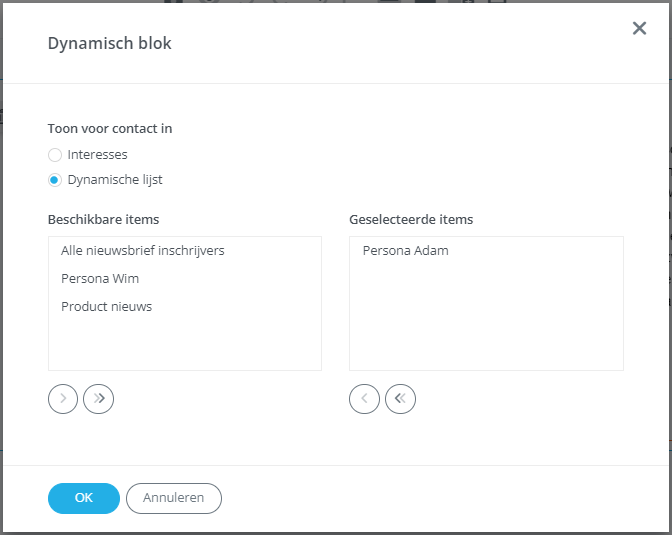Move all available items right (double arrow)
Viewport: 672px width, 535px height.
click(99, 399)
